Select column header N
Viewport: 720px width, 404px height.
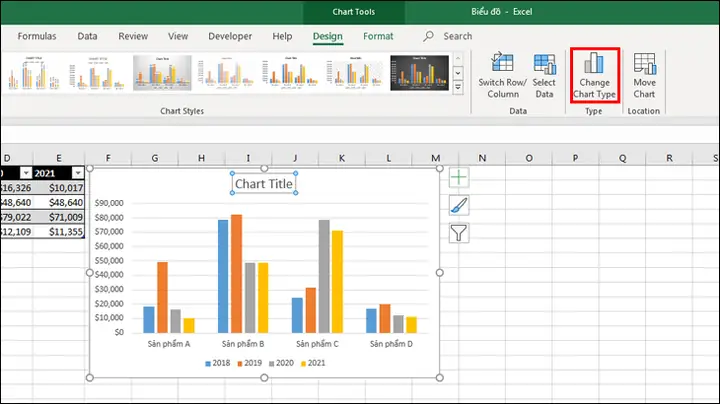tap(482, 158)
